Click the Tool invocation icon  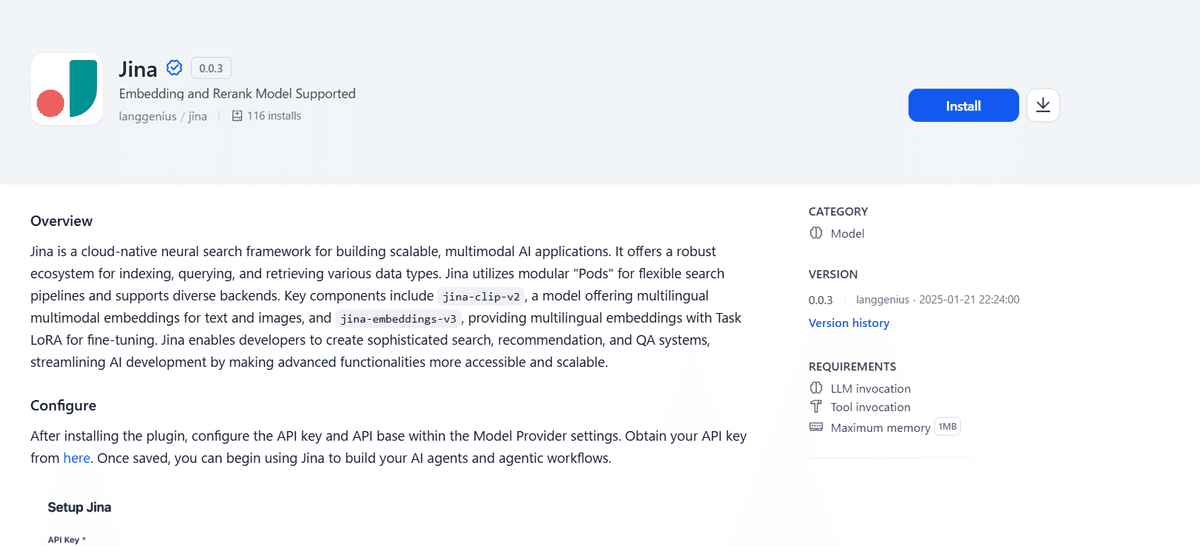click(816, 407)
